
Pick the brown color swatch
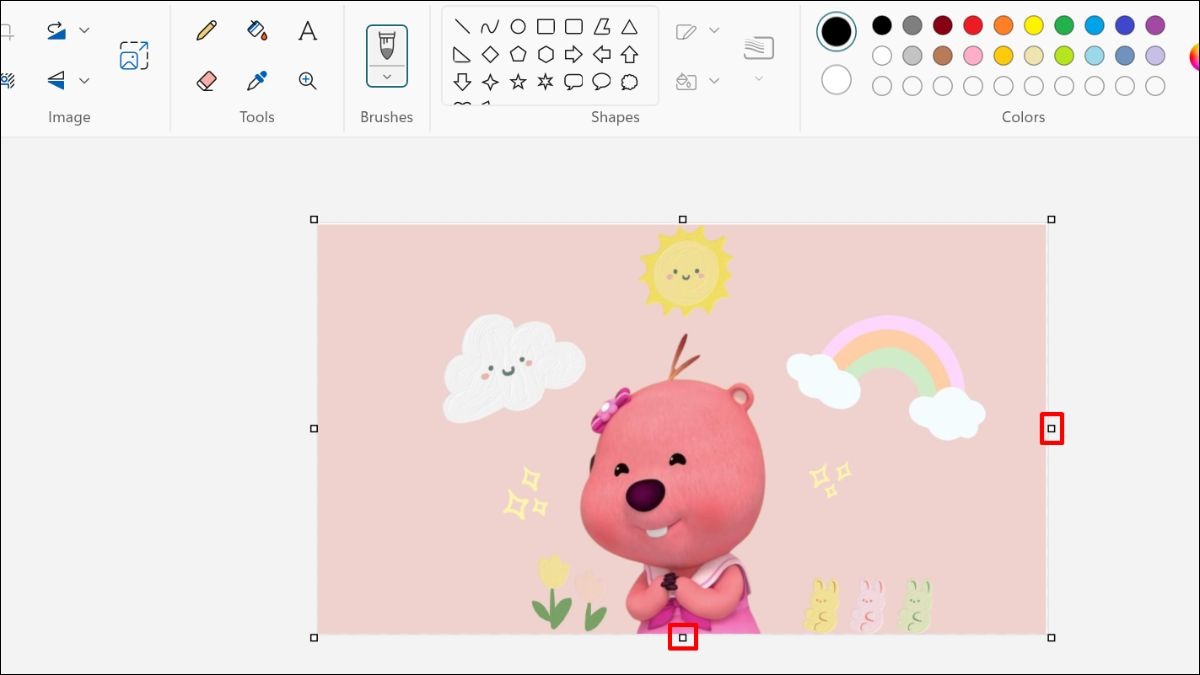[943, 56]
